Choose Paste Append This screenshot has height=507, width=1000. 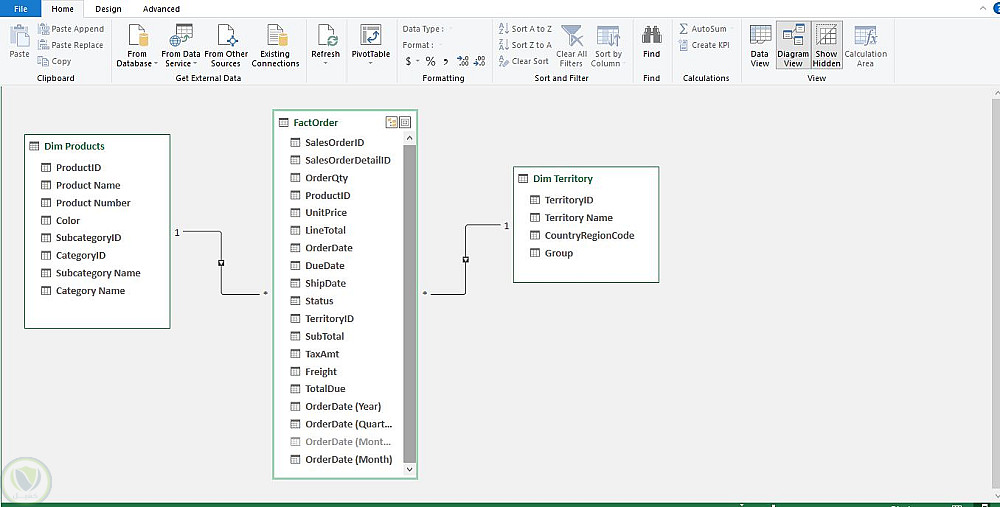tap(71, 29)
